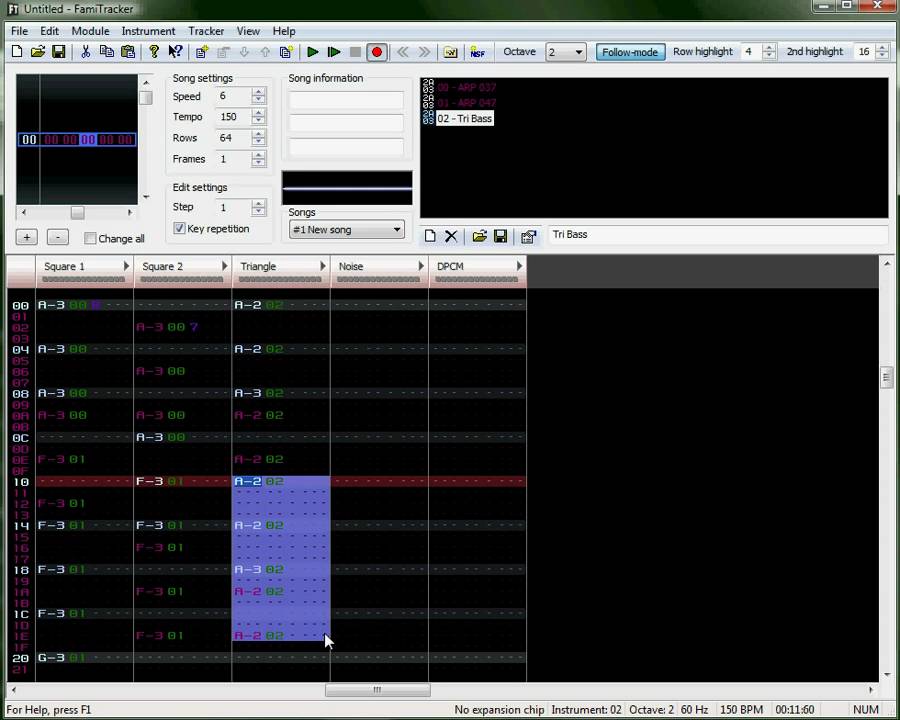
Task: Move the pattern editor horizontal scrollbar thumb
Action: [377, 690]
